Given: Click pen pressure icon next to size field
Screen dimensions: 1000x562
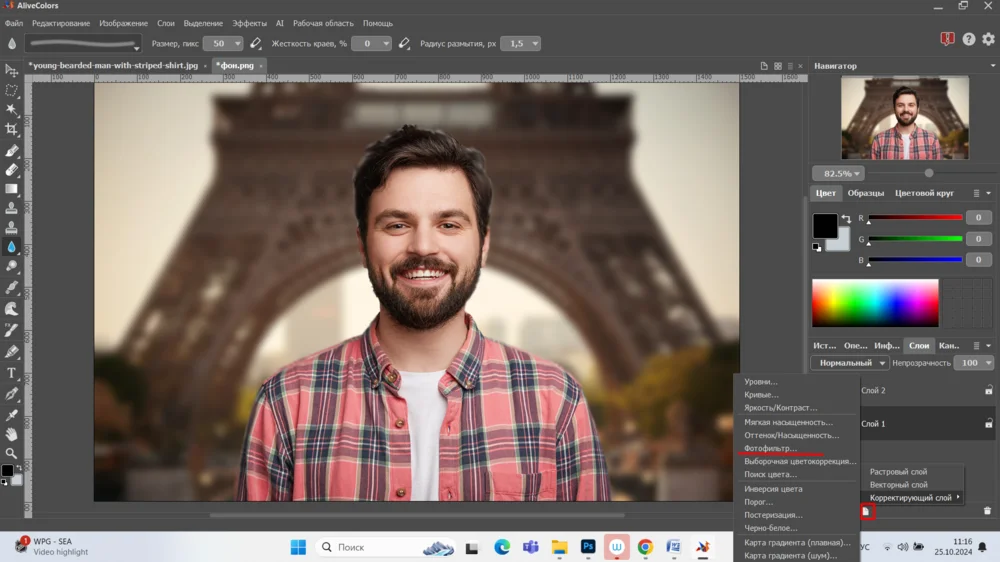Looking at the screenshot, I should [256, 43].
